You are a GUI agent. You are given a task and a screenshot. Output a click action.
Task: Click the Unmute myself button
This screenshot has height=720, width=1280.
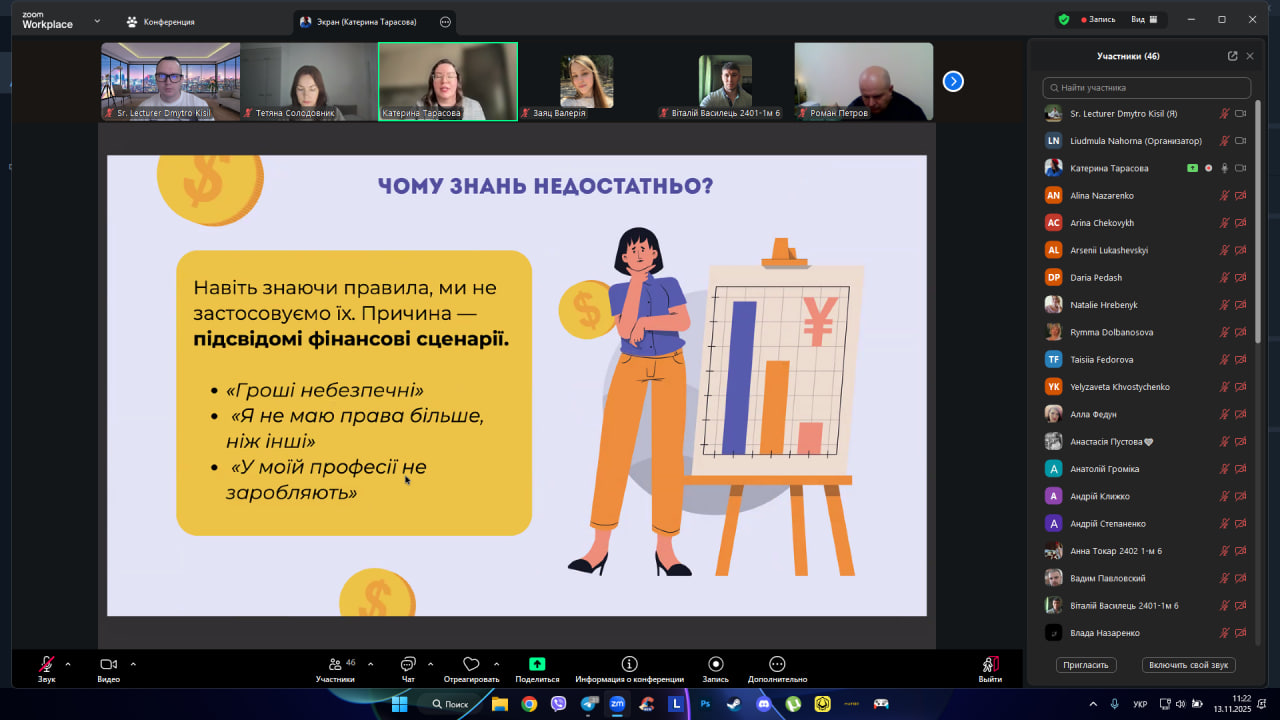(x=1188, y=665)
